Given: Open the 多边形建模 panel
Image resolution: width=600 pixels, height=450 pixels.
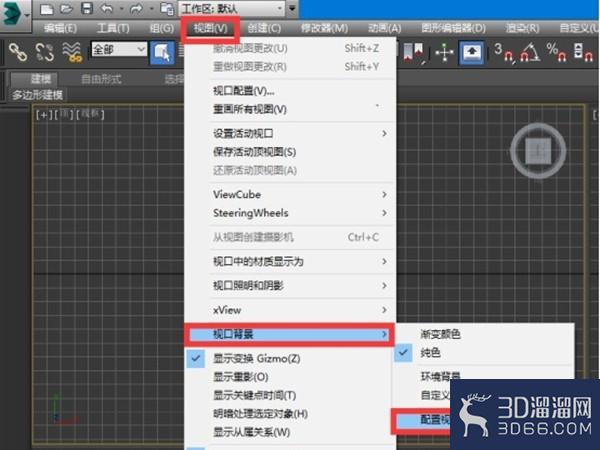Looking at the screenshot, I should pyautogui.click(x=37, y=95).
